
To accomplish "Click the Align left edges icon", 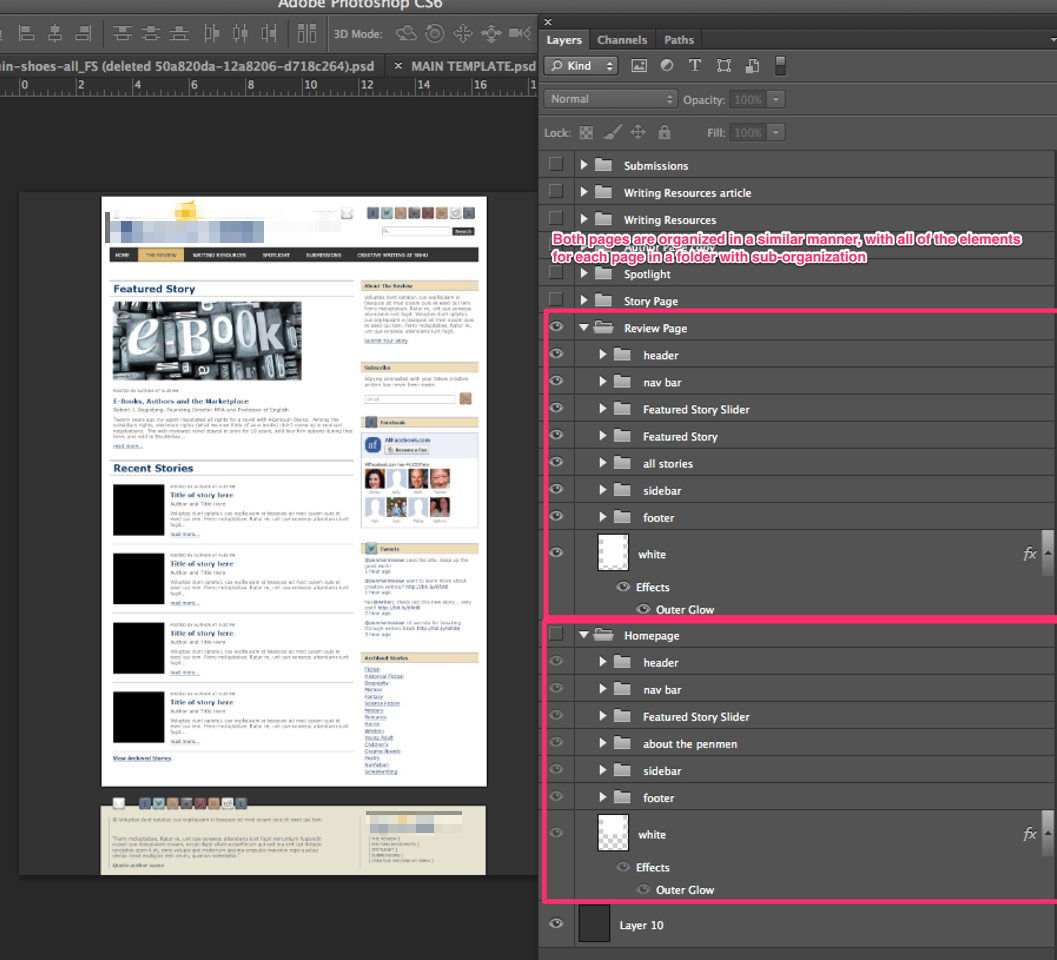I will click(26, 33).
